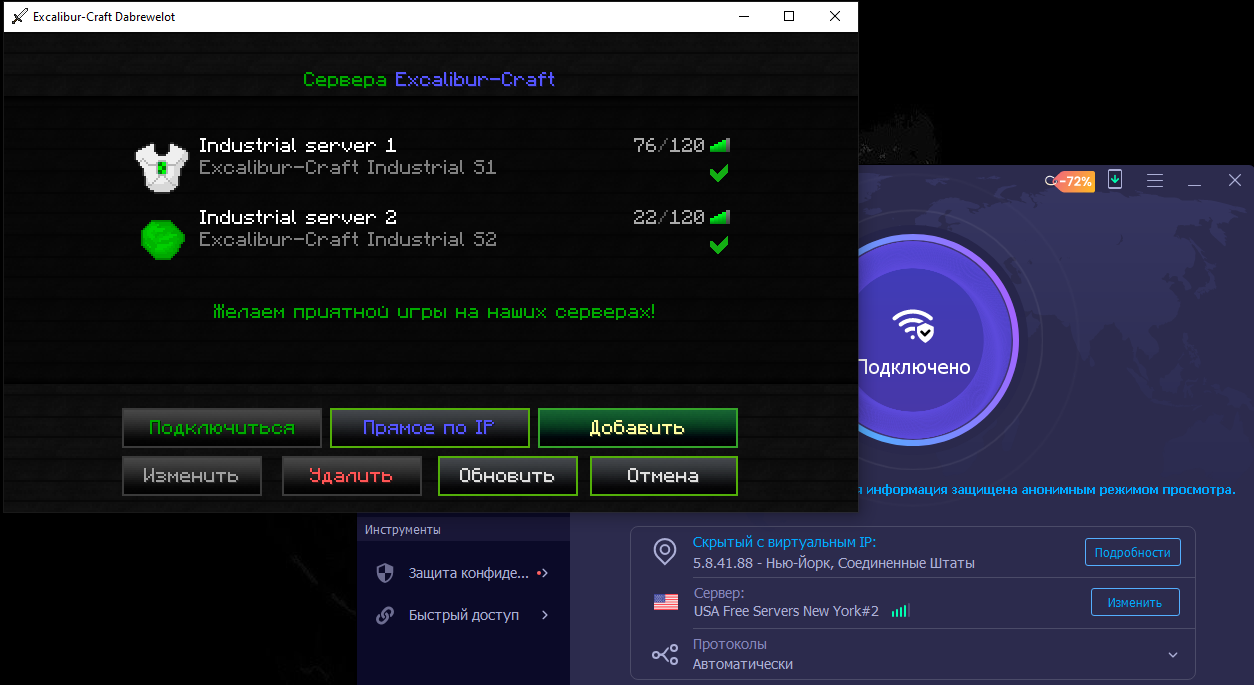Screen dimensions: 1254x685
Task: Click server signal strength bars for New York#2
Action: pyautogui.click(x=900, y=610)
